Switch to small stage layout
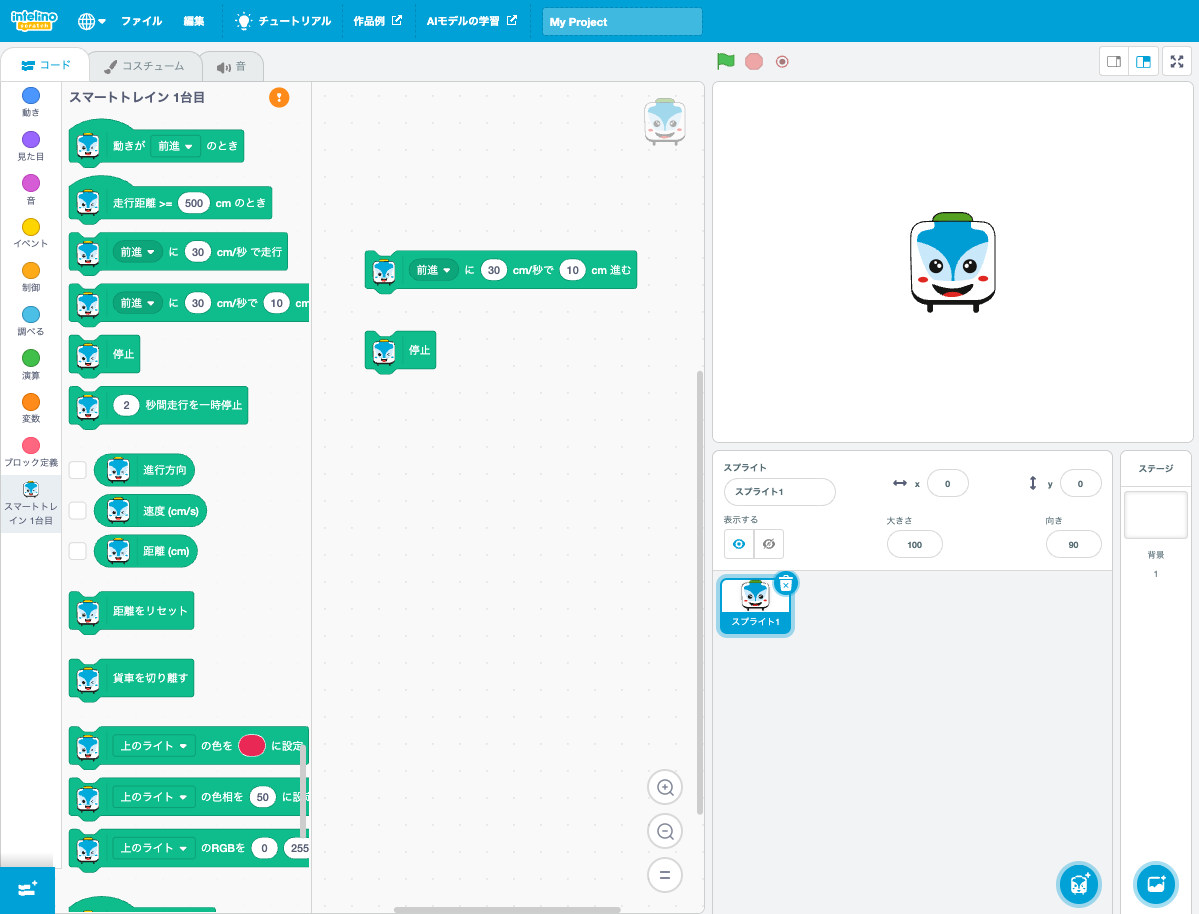Screen dimensions: 1199x914 pyautogui.click(x=1114, y=61)
